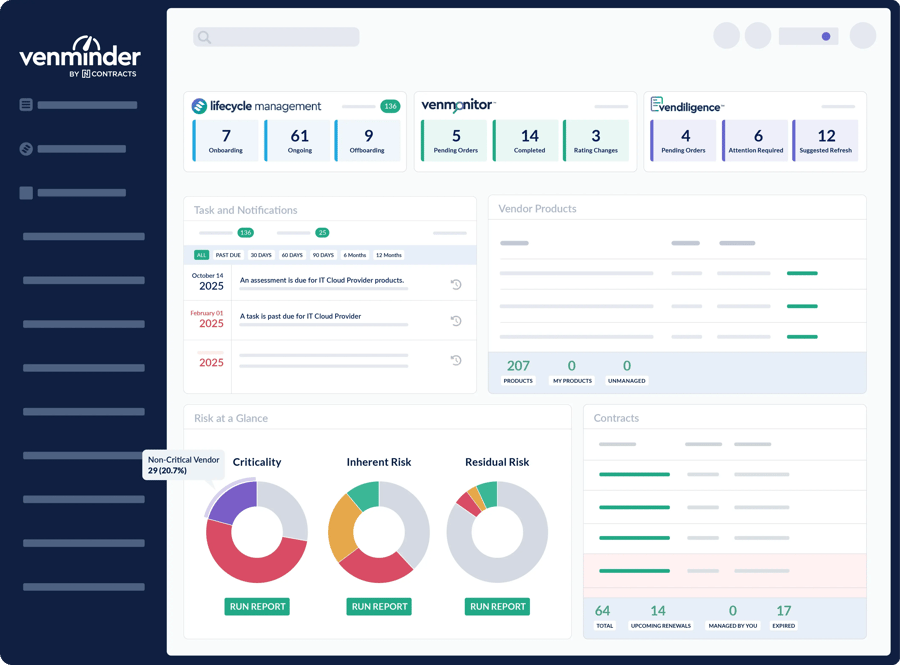Open the 7 Onboarding tile
This screenshot has height=665, width=900.
[226, 141]
